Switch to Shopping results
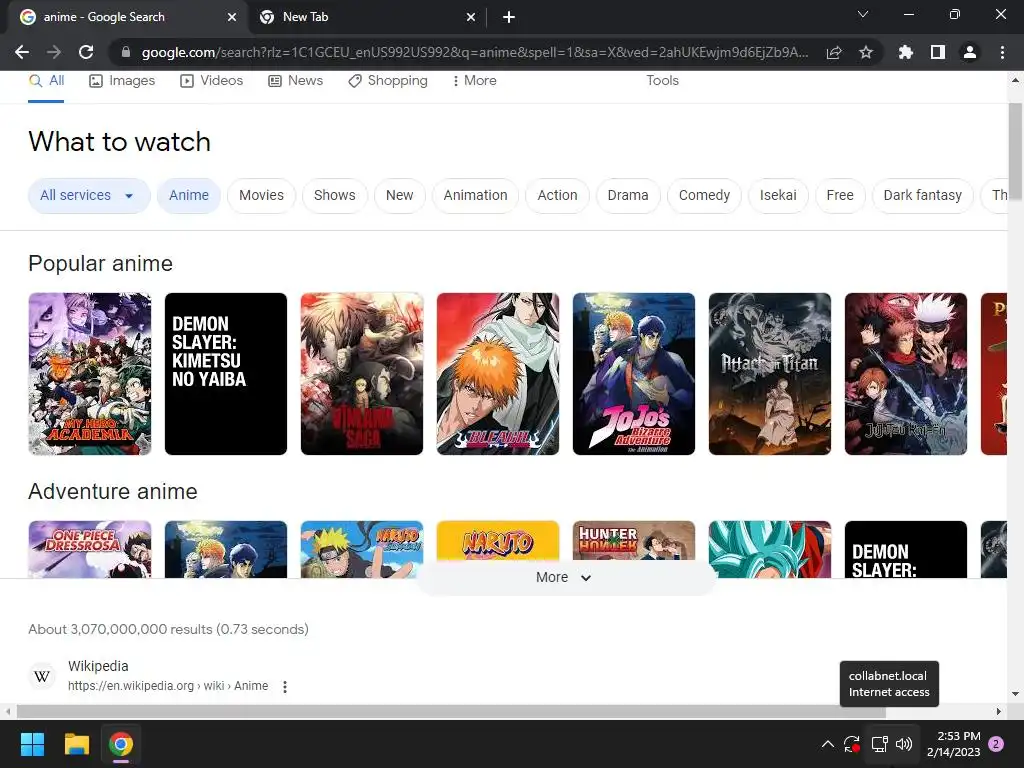The width and height of the screenshot is (1024, 768). pyautogui.click(x=388, y=81)
